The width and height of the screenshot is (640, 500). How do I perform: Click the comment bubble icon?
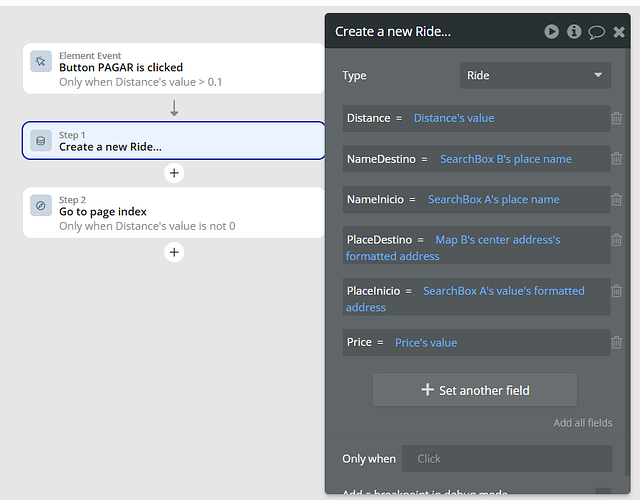click(x=597, y=32)
